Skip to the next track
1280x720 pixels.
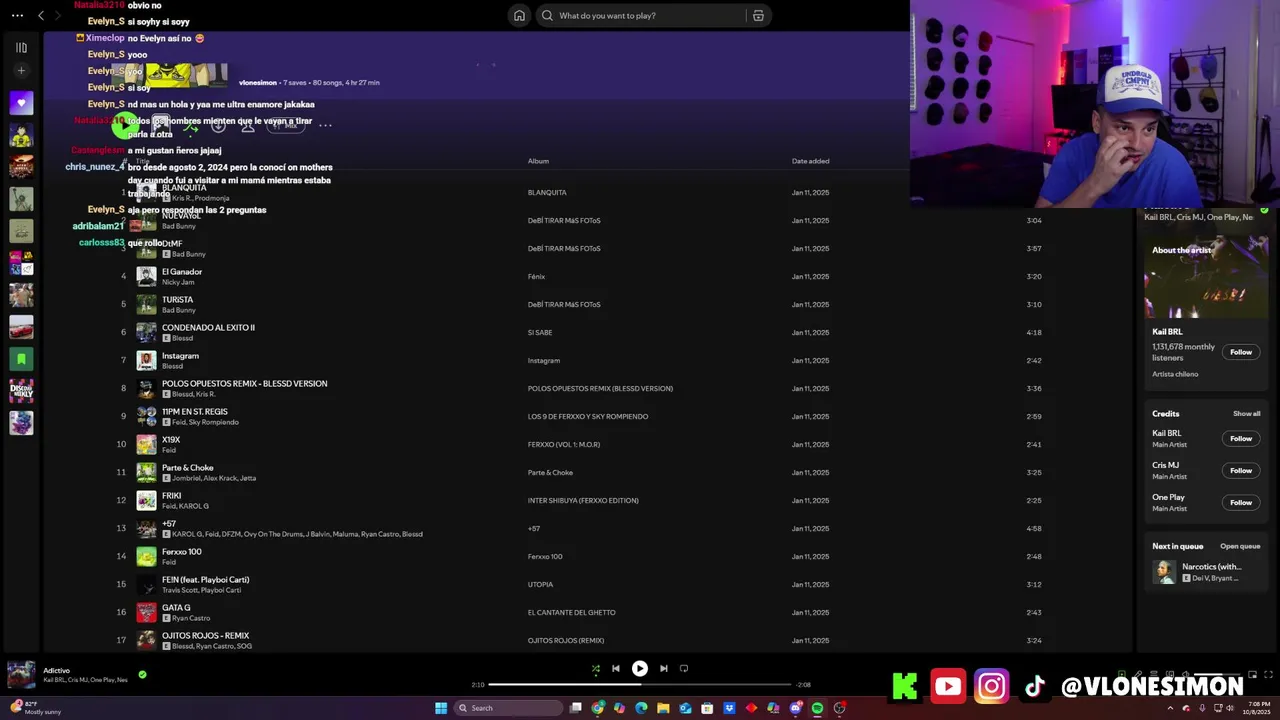pos(663,668)
